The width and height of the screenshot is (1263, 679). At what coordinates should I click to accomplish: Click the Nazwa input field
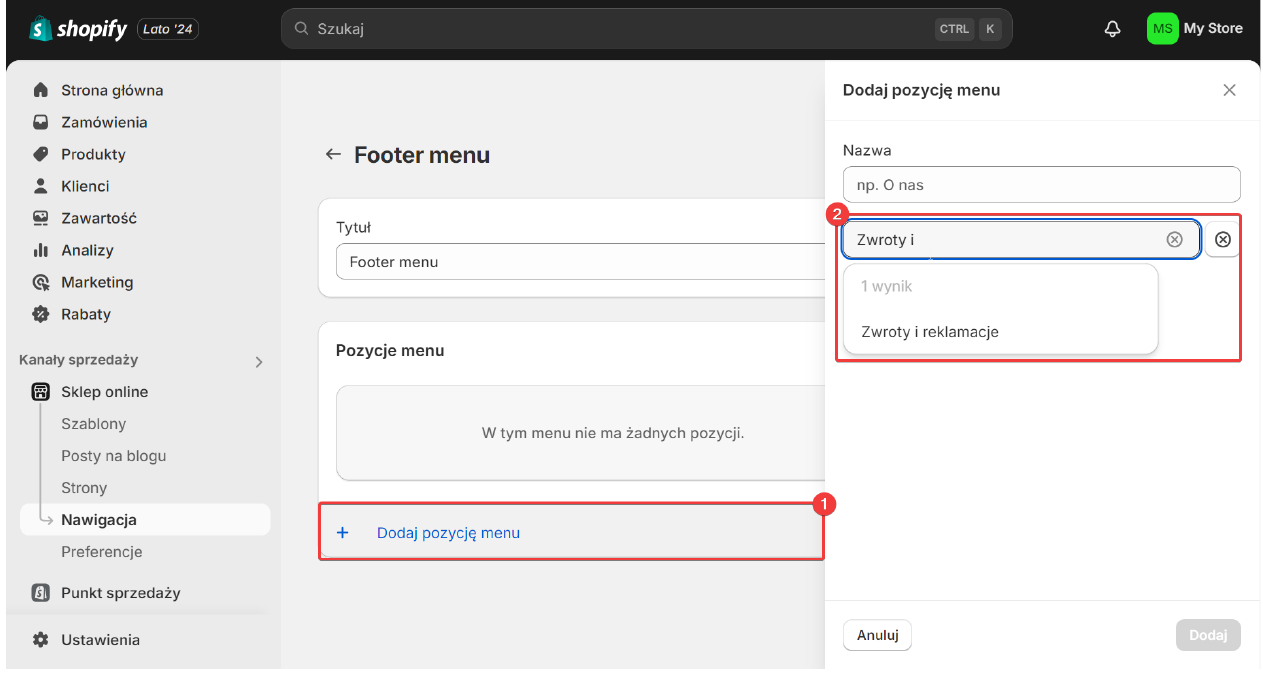point(1042,185)
